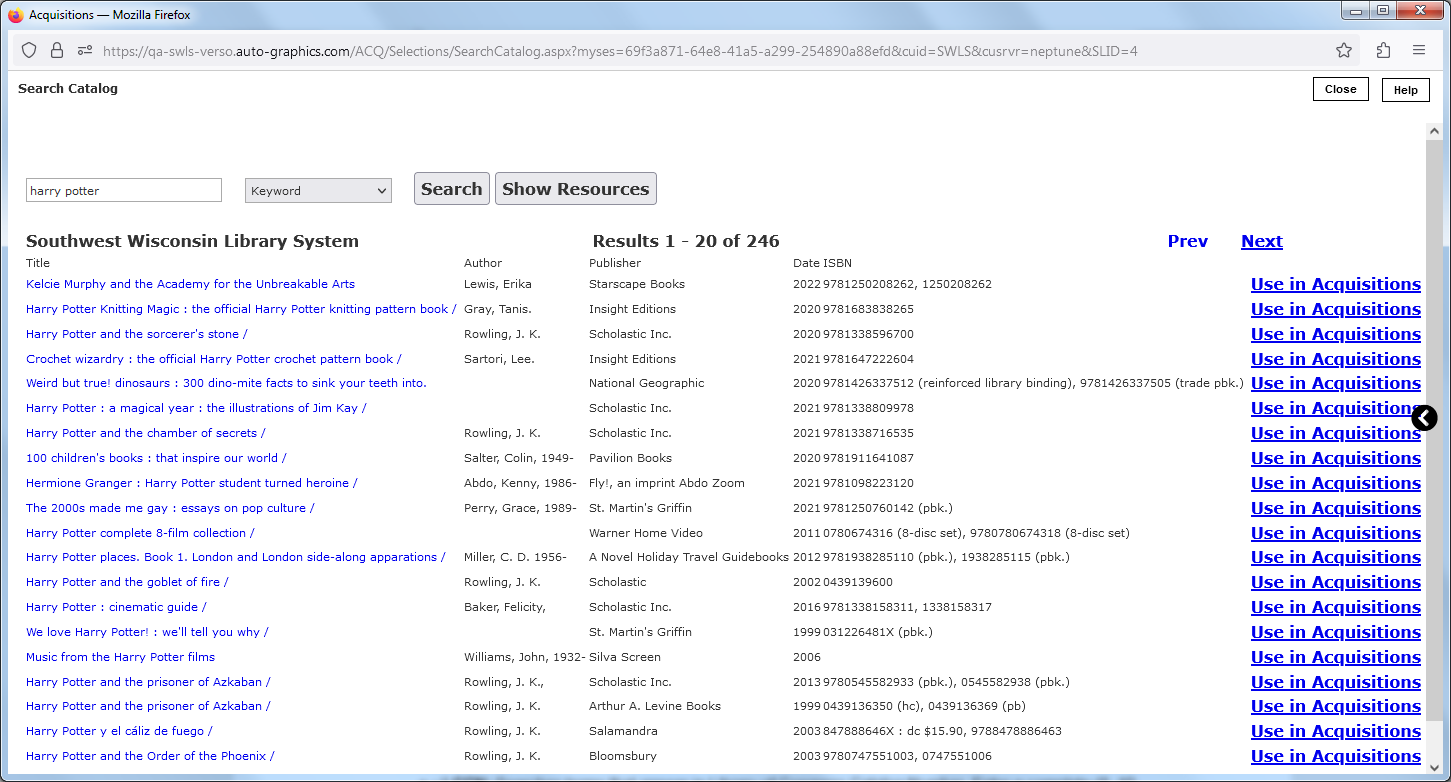Open the Firefox hamburger application menu

1419,51
